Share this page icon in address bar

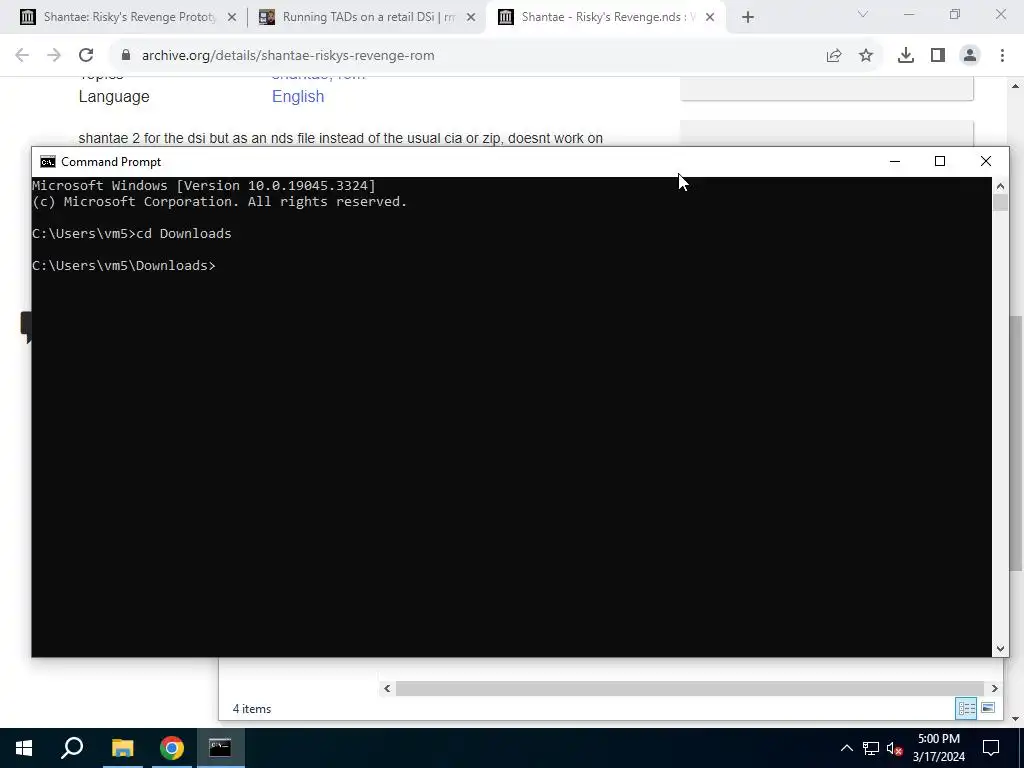coord(834,56)
